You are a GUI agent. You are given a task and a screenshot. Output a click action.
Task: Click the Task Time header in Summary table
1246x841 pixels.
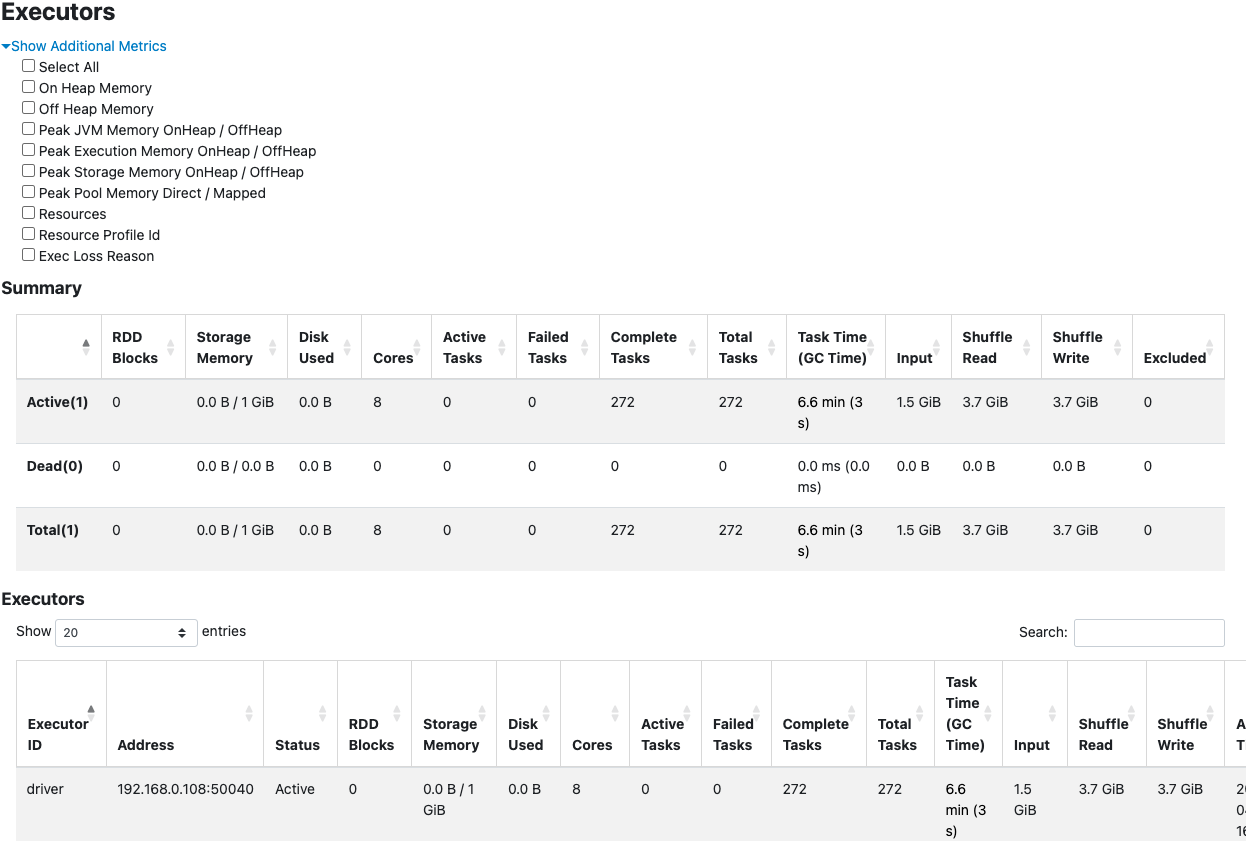click(x=832, y=347)
